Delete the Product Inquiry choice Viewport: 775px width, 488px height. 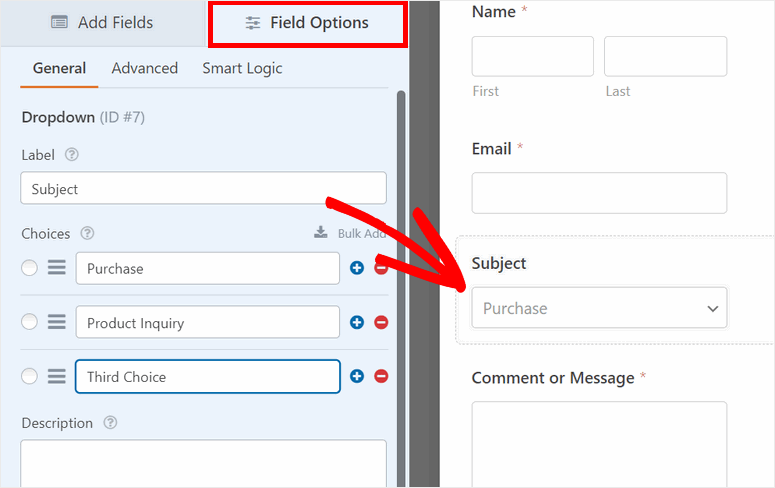click(381, 322)
